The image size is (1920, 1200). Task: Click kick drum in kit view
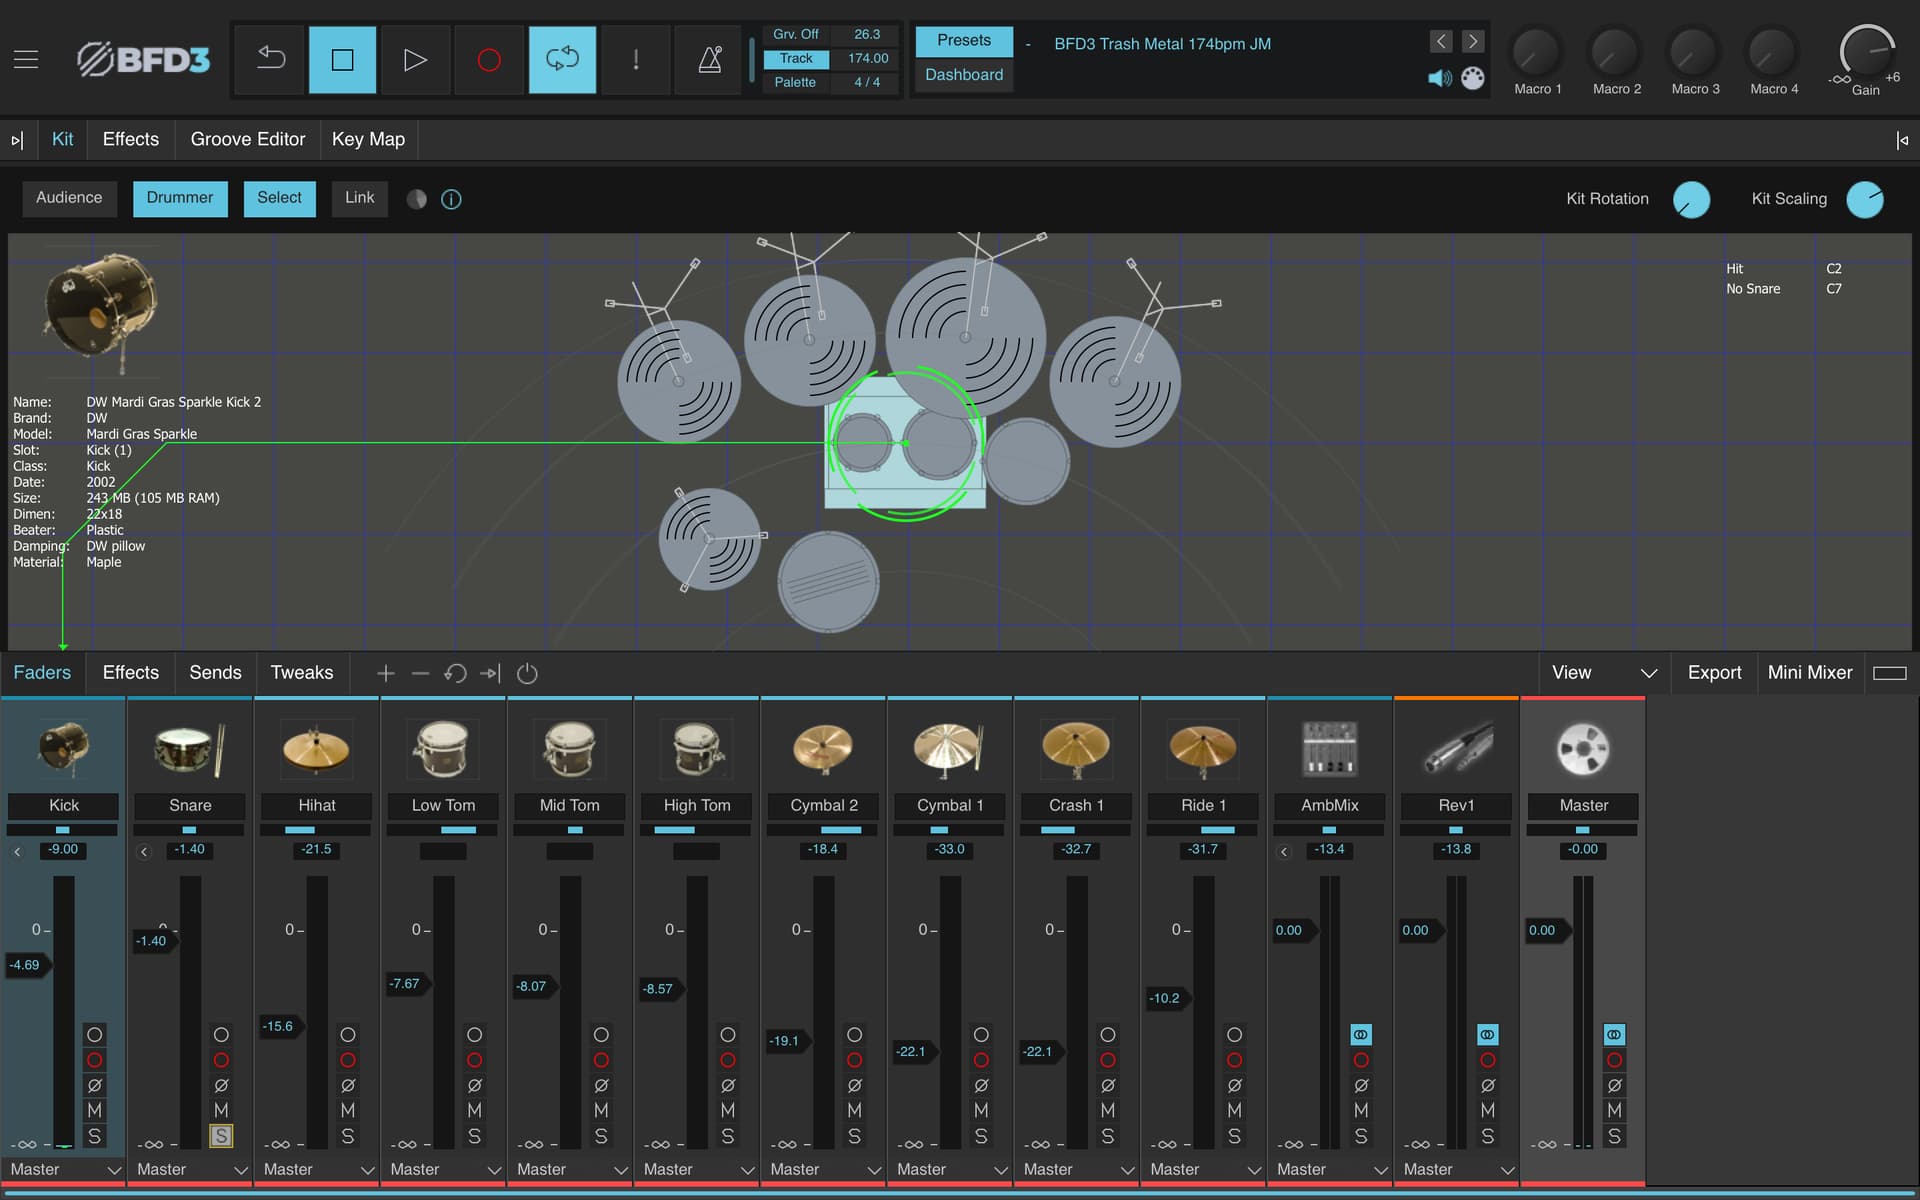905,442
